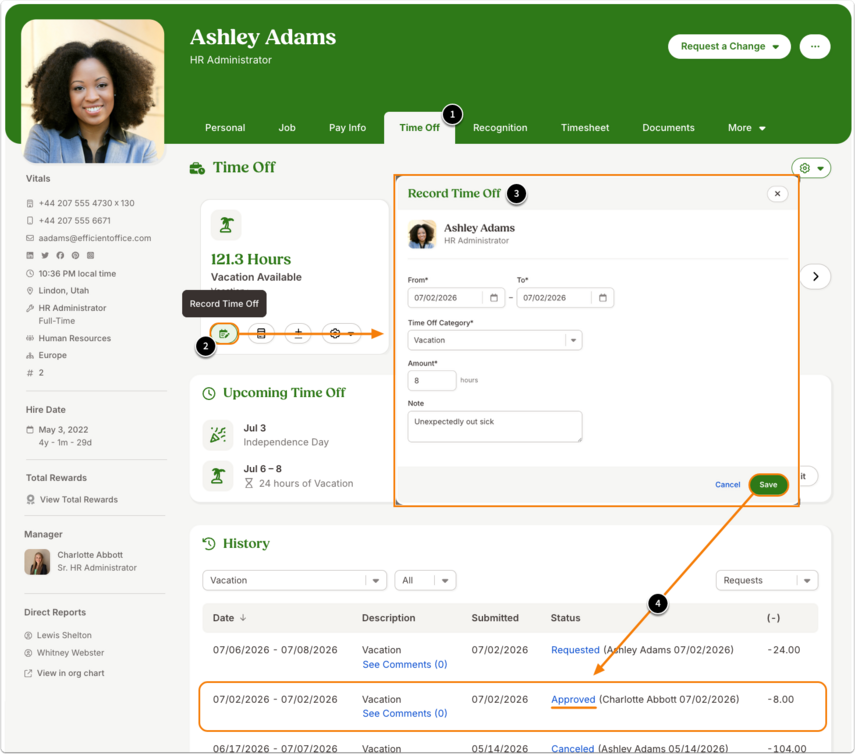This screenshot has height=754, width=855.
Task: Click the Time Off briefcase heading icon
Action: click(x=197, y=168)
